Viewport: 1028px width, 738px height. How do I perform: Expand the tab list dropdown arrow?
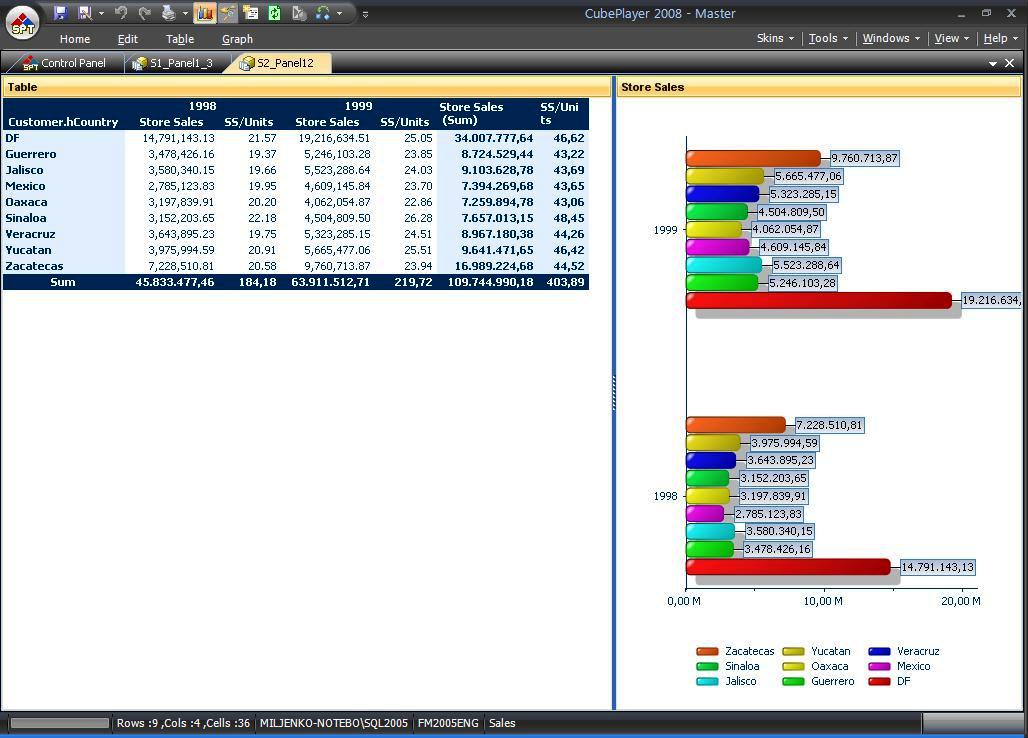[992, 63]
